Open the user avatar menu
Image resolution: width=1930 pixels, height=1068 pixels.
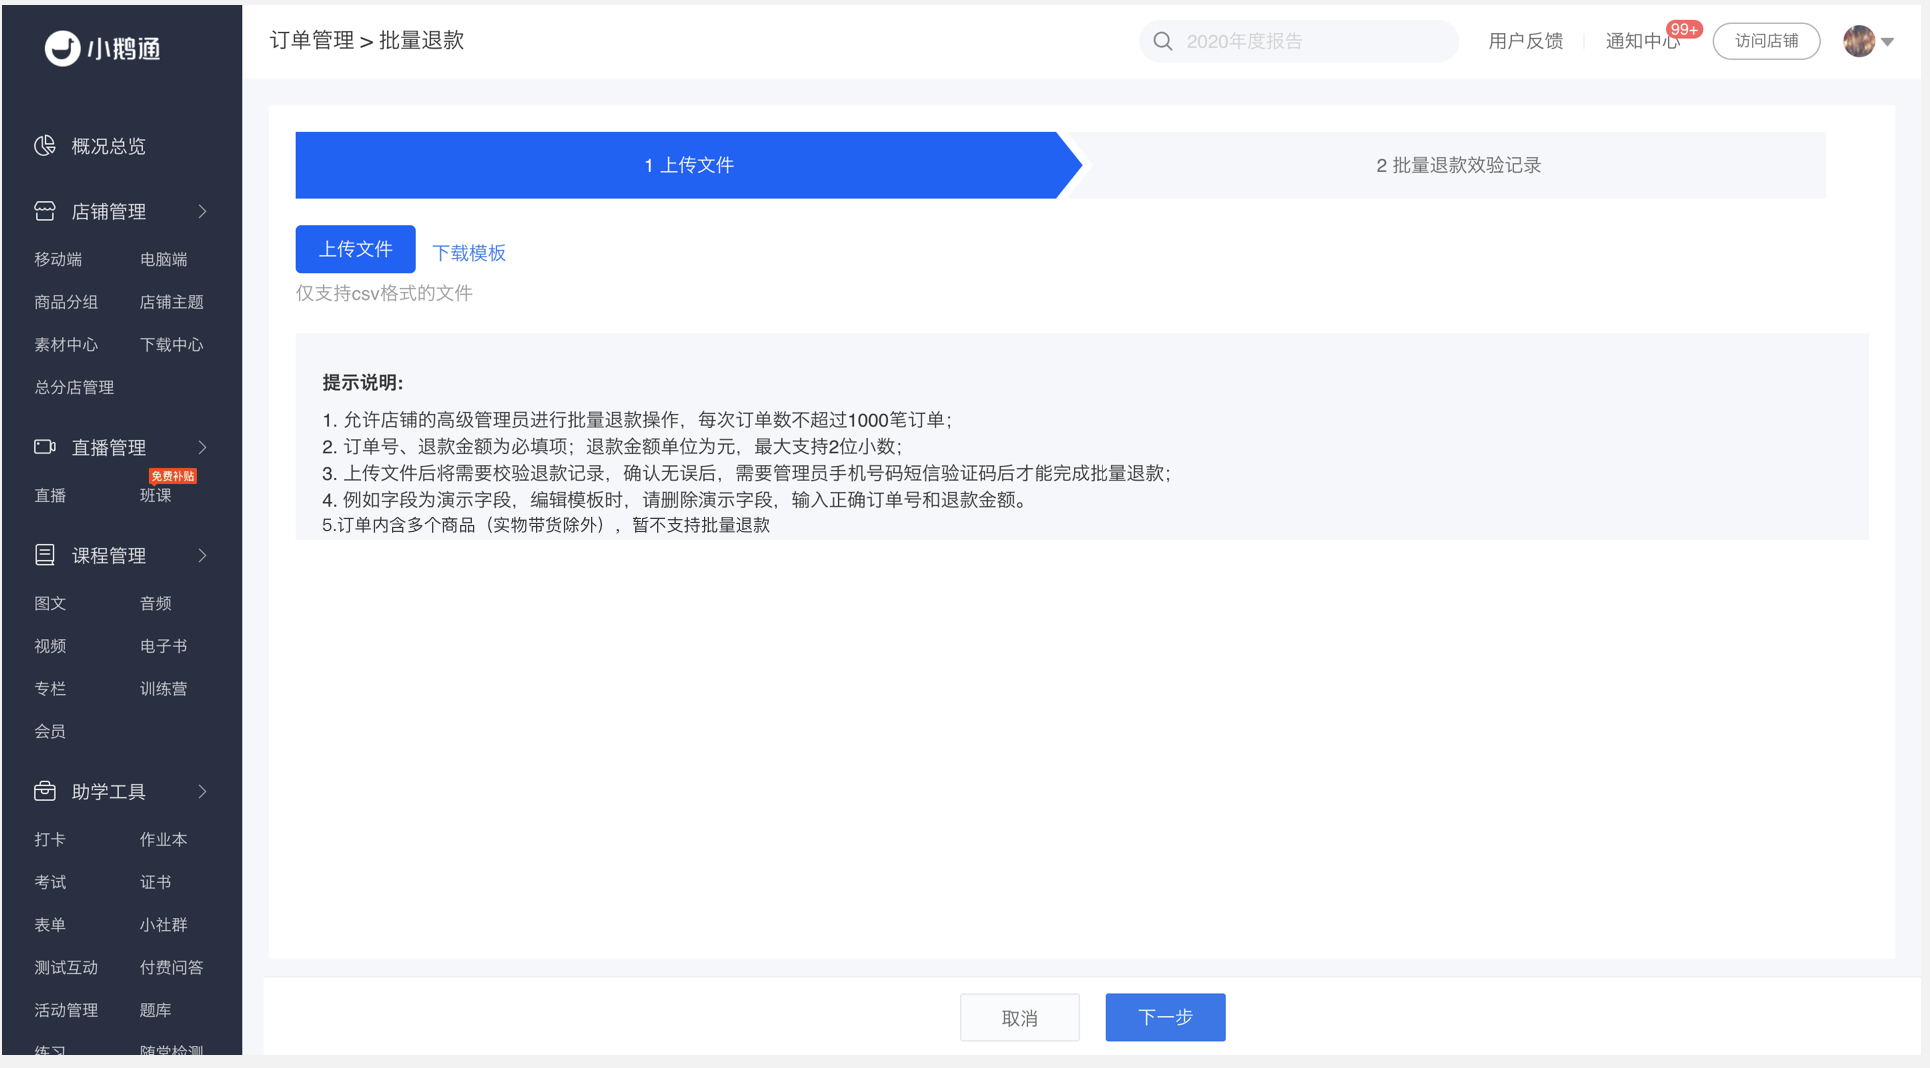point(1859,41)
